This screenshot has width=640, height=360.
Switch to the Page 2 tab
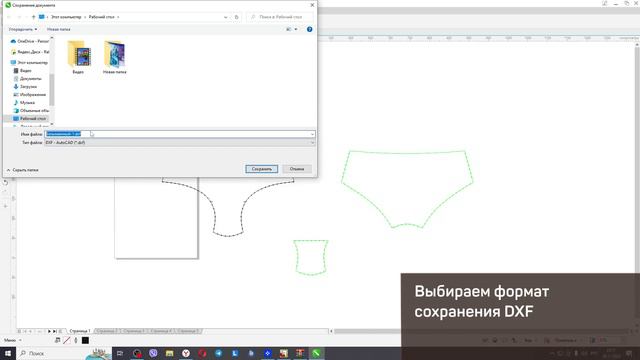pos(108,331)
